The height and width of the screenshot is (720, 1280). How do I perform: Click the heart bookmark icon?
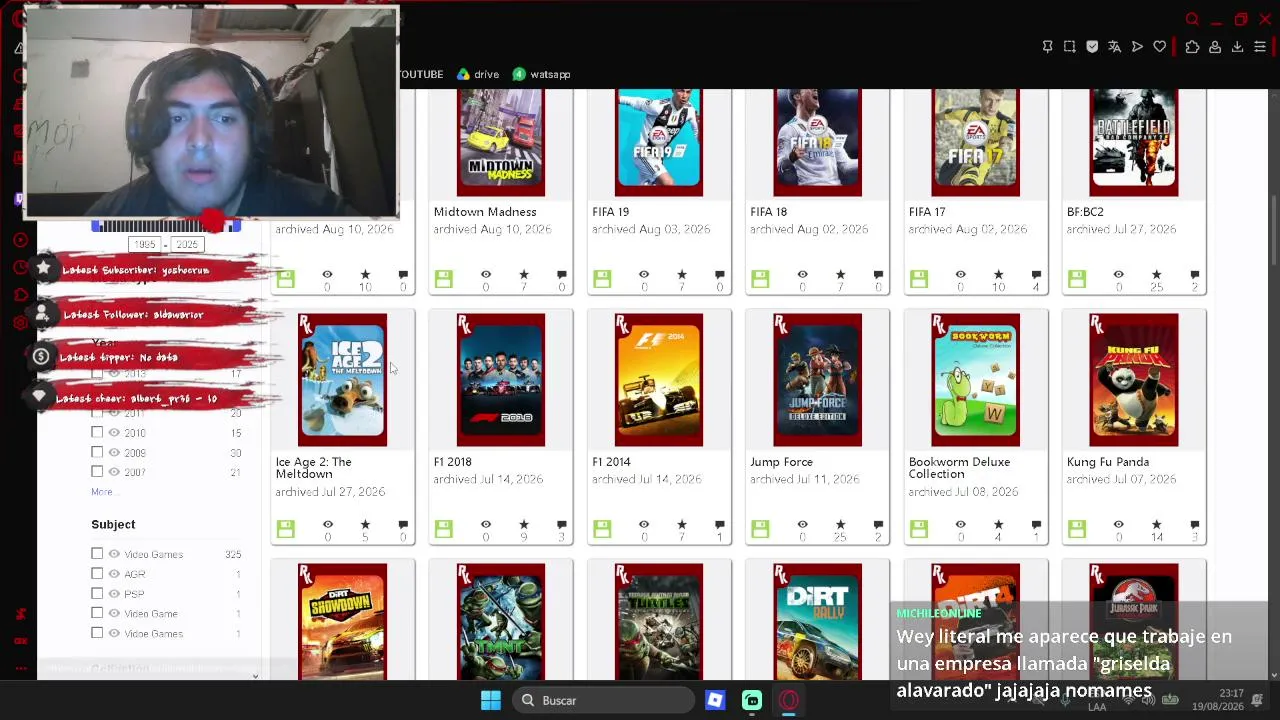click(1159, 47)
